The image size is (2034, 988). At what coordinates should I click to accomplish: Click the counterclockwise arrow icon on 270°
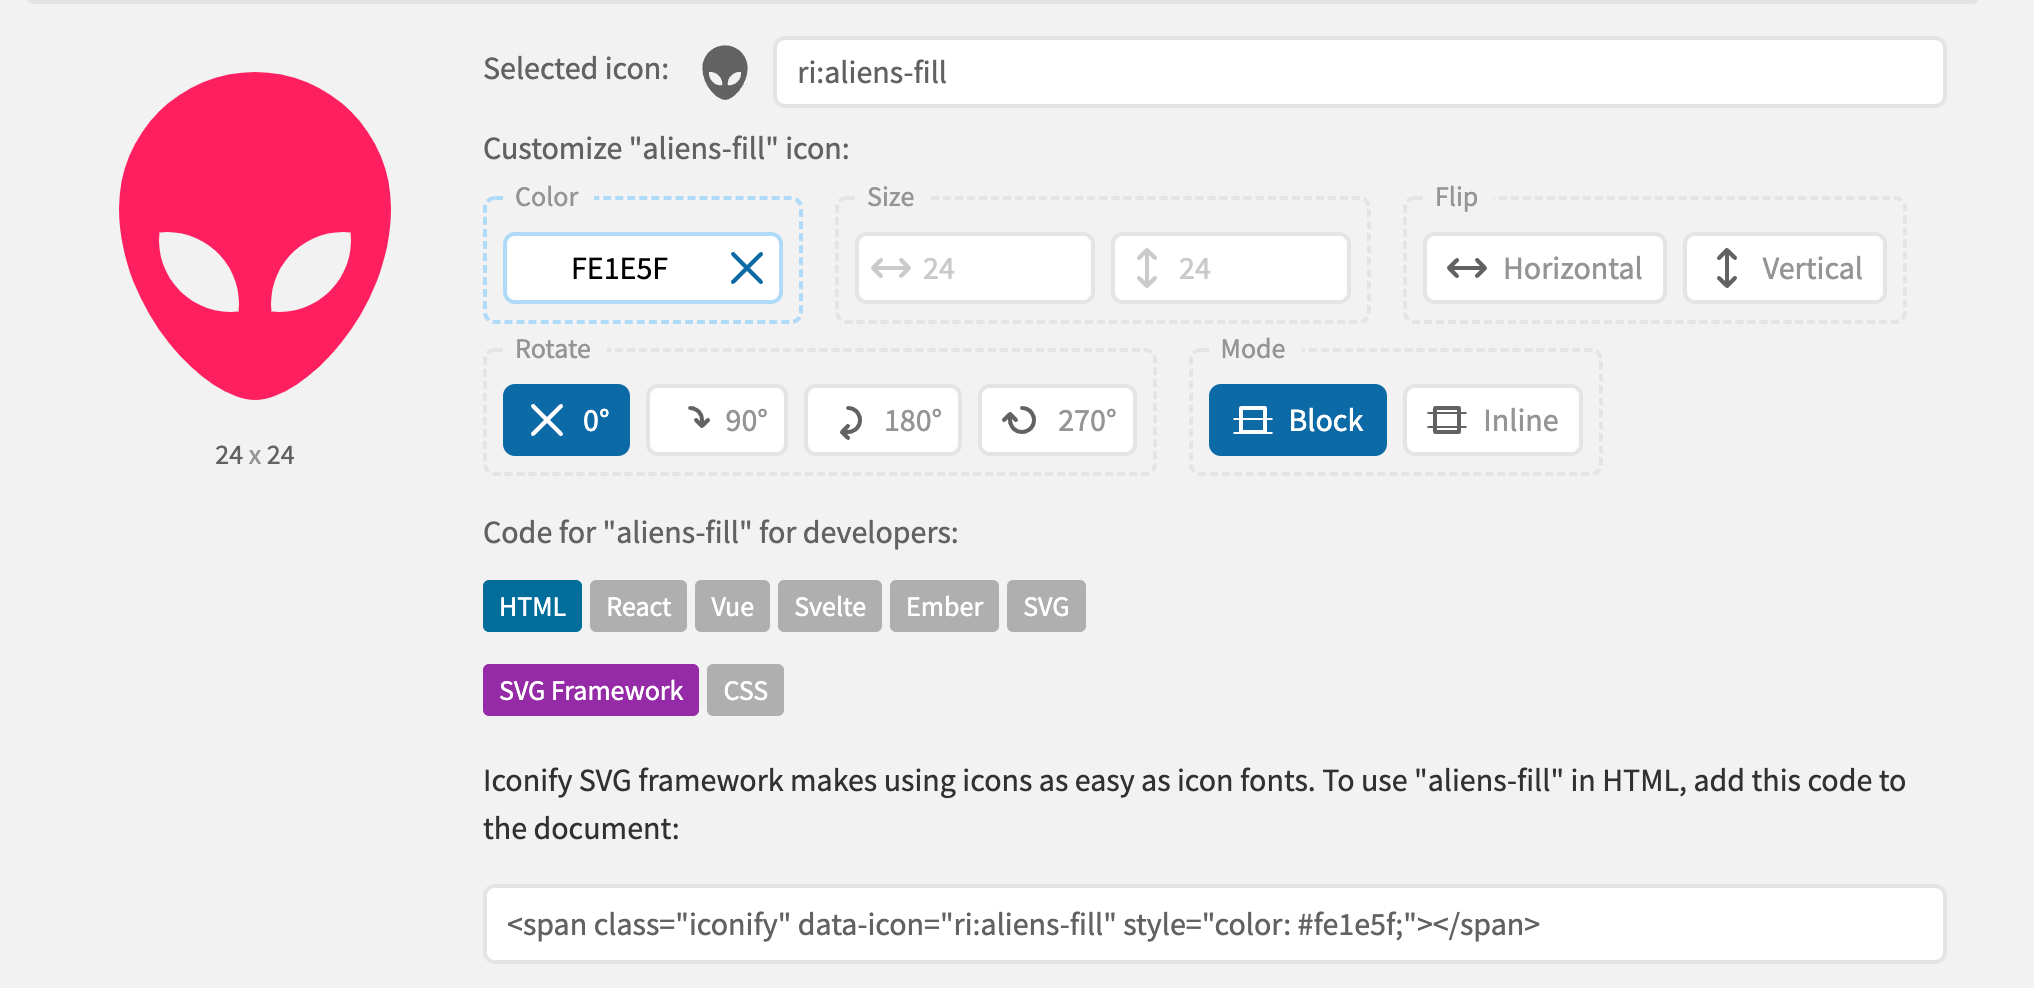tap(1020, 420)
